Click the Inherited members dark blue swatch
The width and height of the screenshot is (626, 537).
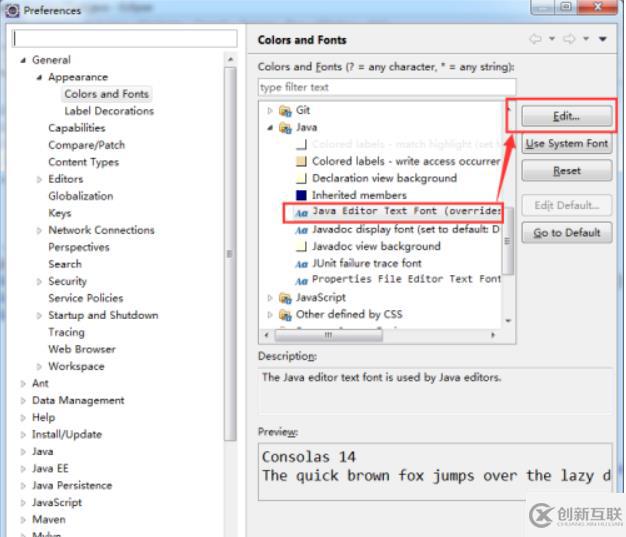[301, 195]
